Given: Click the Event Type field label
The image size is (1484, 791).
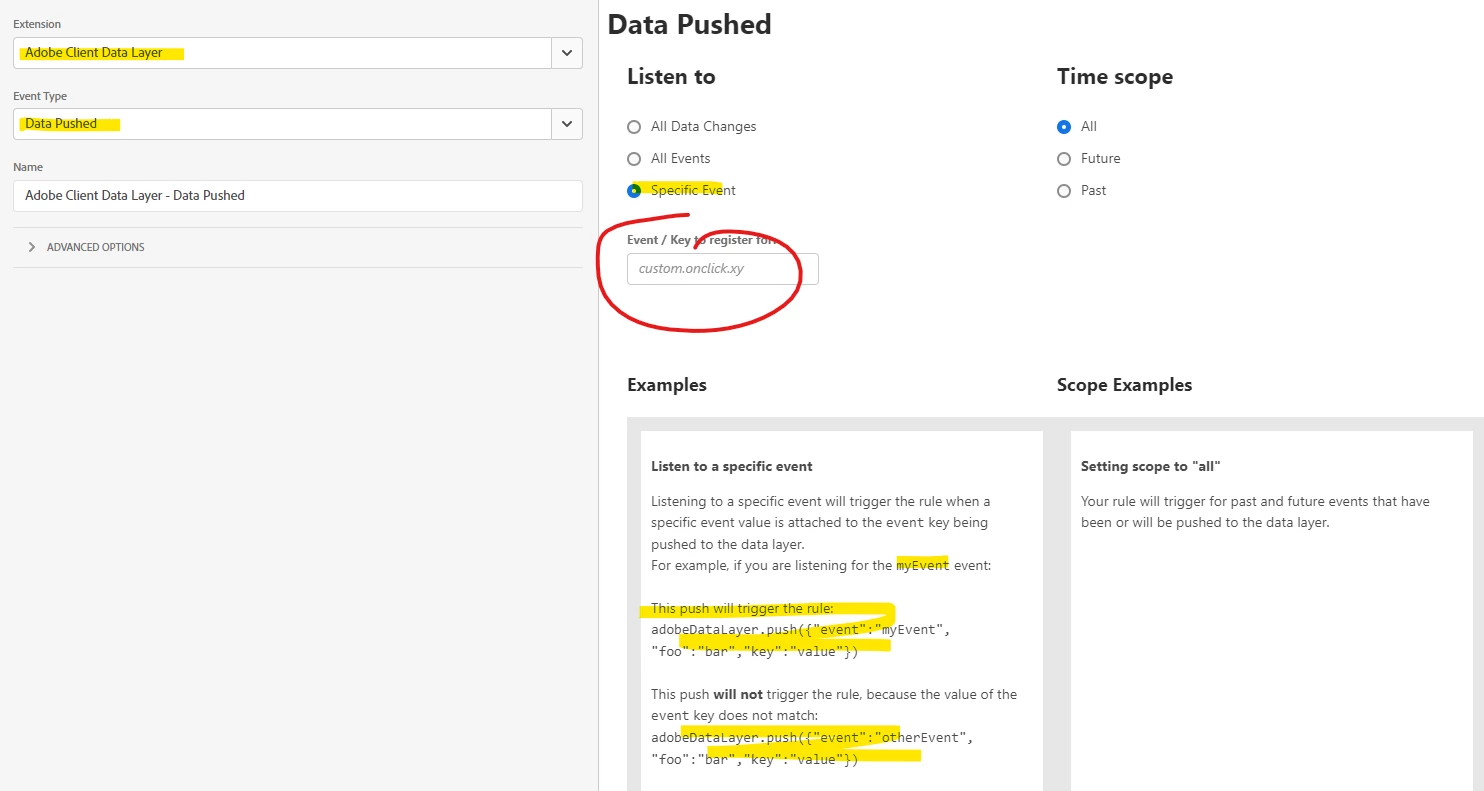Looking at the screenshot, I should (x=40, y=96).
